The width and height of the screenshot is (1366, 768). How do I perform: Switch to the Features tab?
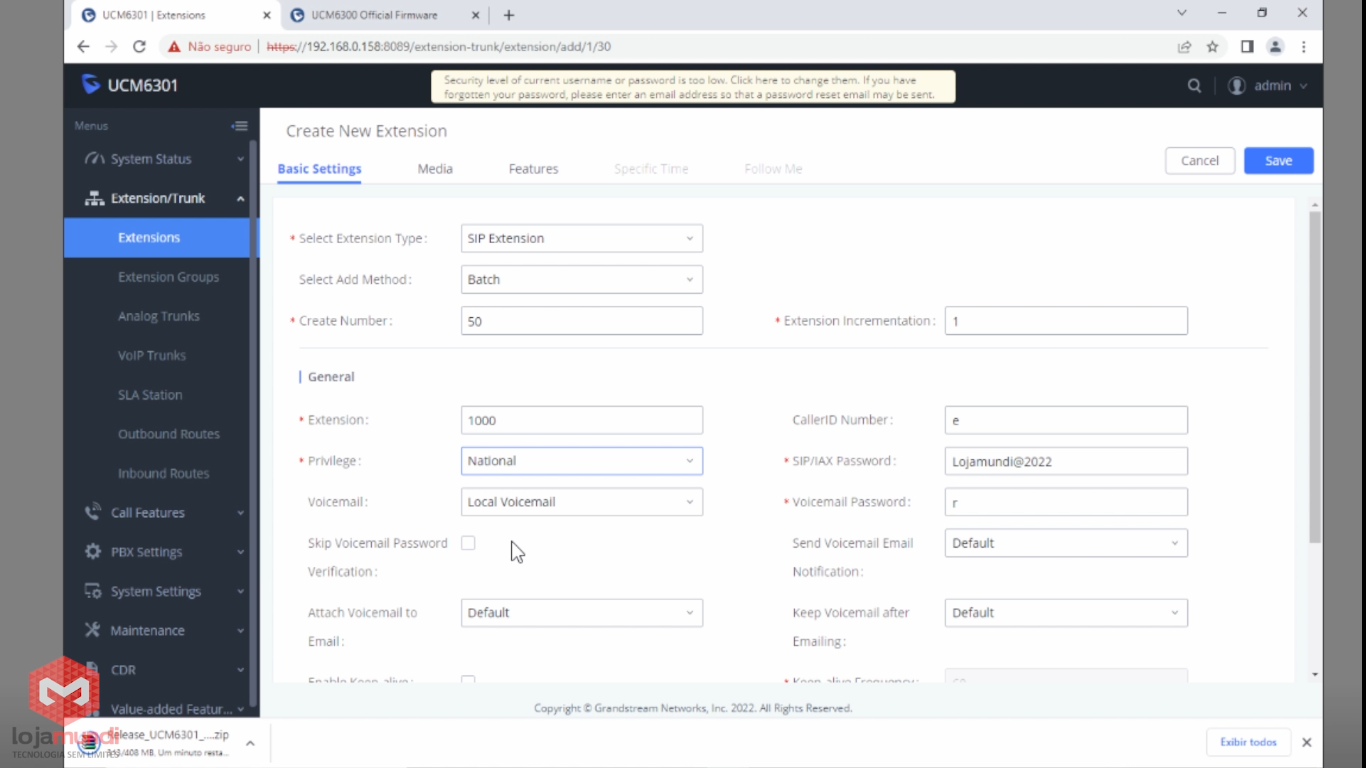point(533,169)
